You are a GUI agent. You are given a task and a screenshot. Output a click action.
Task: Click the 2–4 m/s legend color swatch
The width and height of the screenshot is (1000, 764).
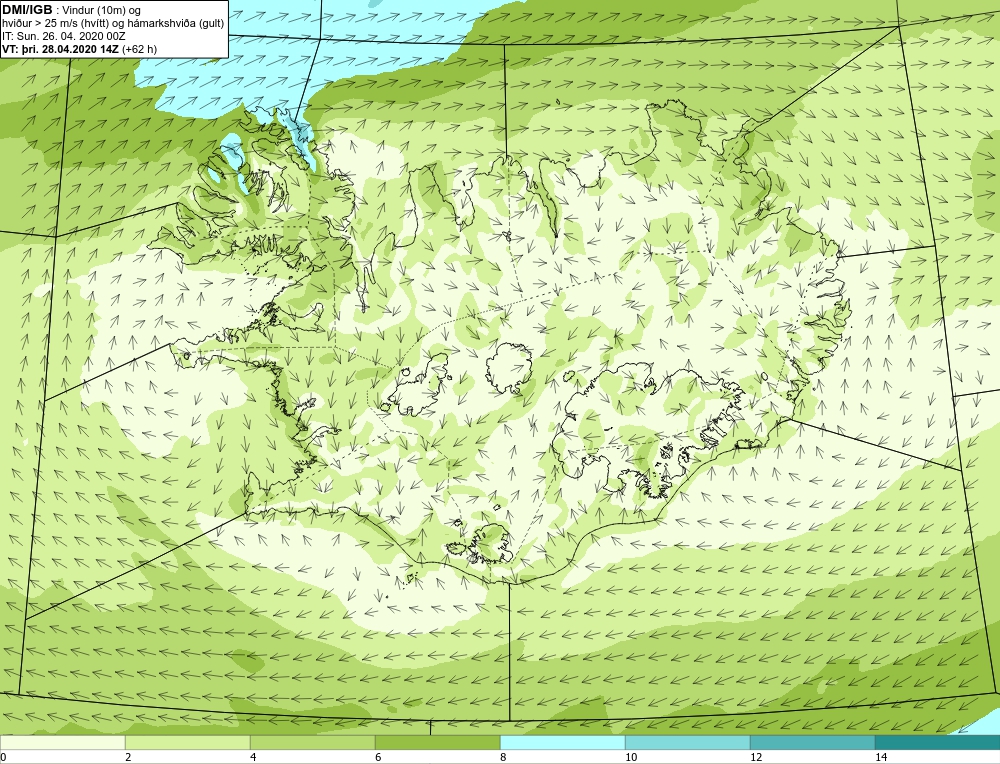point(188,742)
